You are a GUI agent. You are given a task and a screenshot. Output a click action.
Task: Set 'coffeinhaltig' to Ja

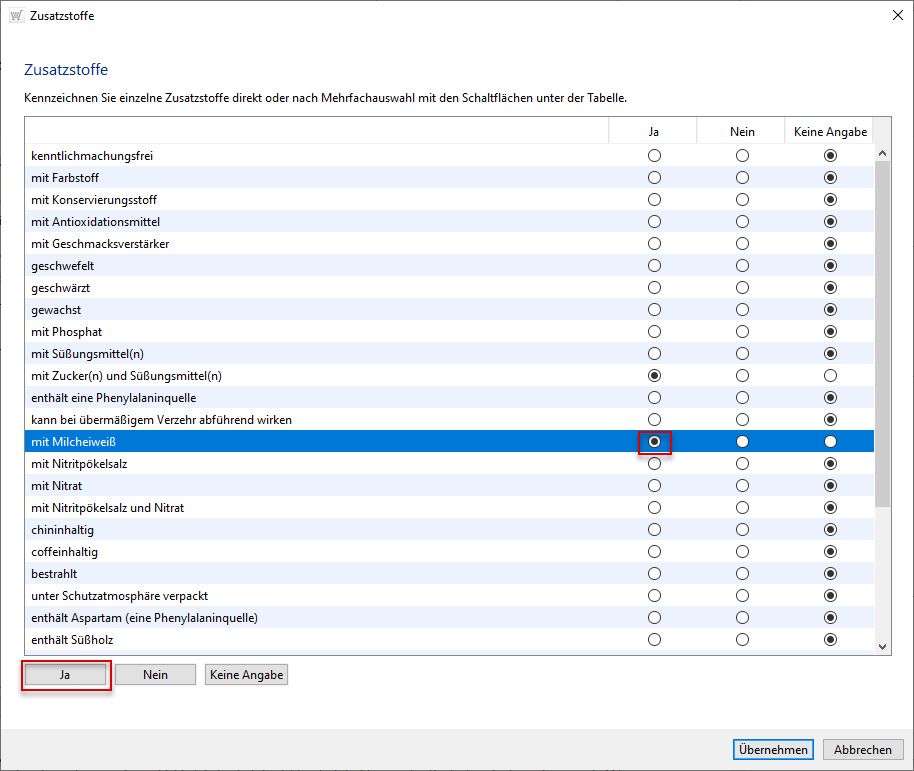tap(654, 552)
